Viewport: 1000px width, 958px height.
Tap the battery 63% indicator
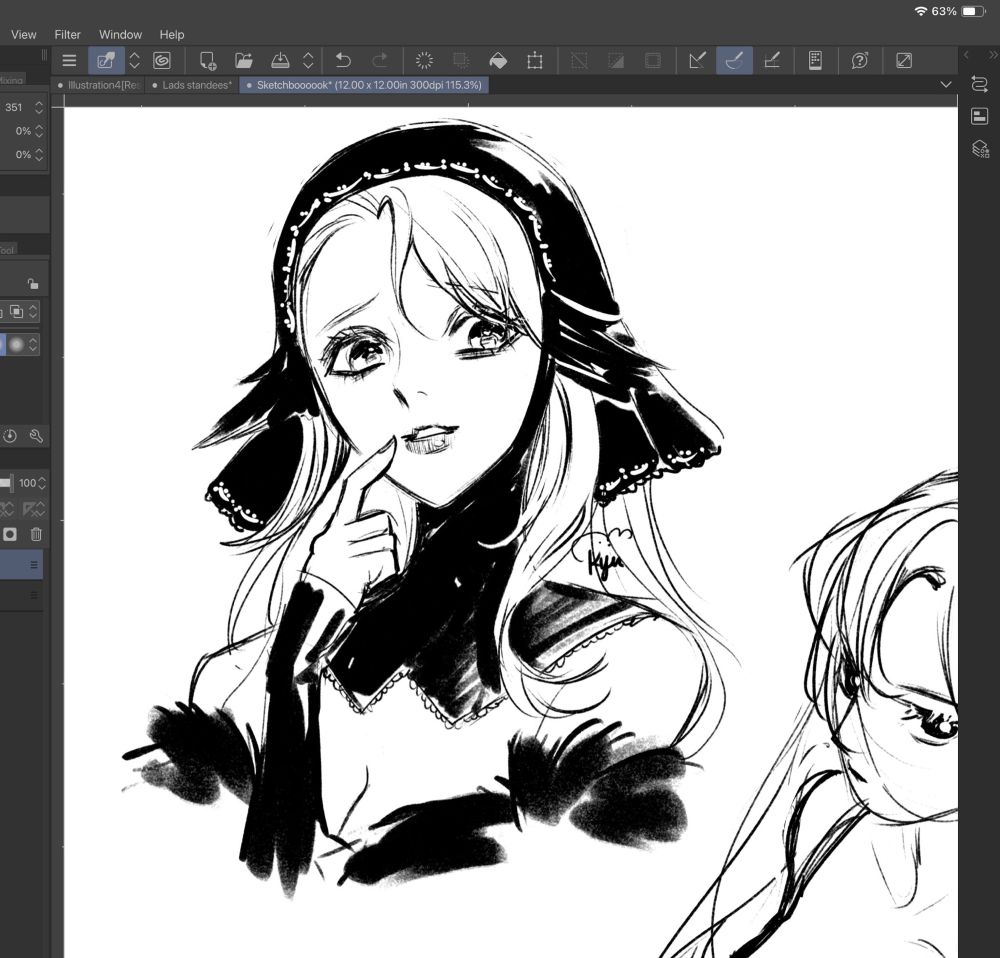coord(958,11)
